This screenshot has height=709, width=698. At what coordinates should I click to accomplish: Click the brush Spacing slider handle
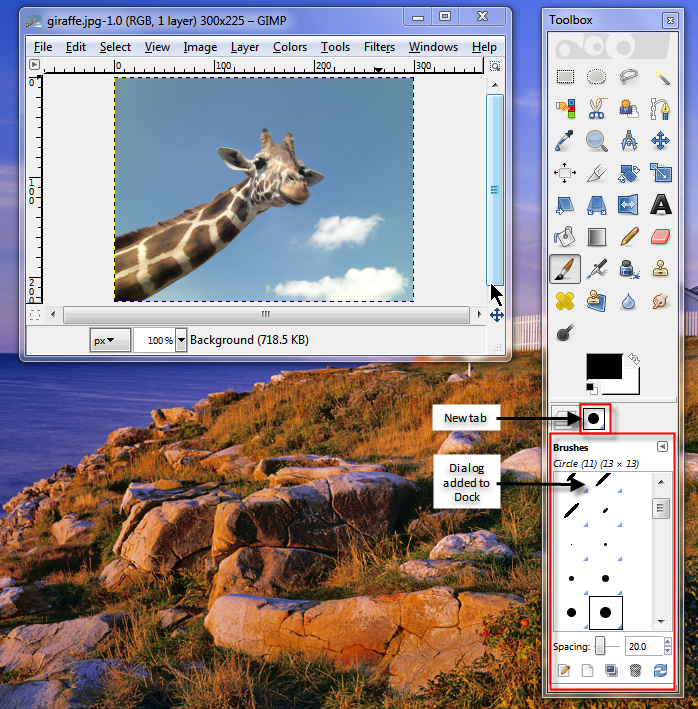pyautogui.click(x=600, y=646)
